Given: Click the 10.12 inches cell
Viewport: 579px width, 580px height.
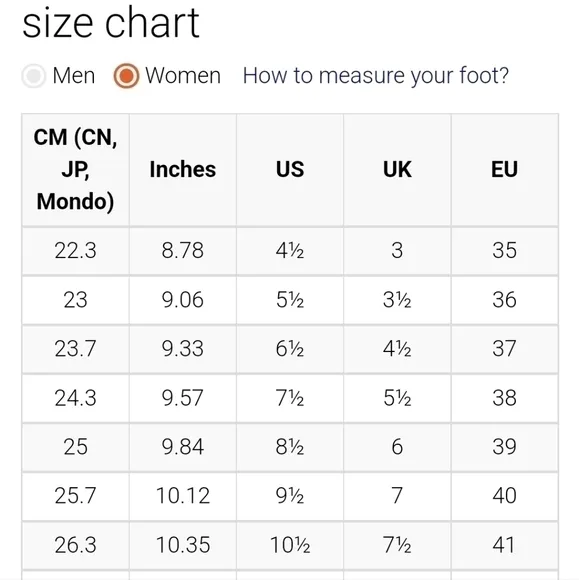Looking at the screenshot, I should click(x=183, y=496).
